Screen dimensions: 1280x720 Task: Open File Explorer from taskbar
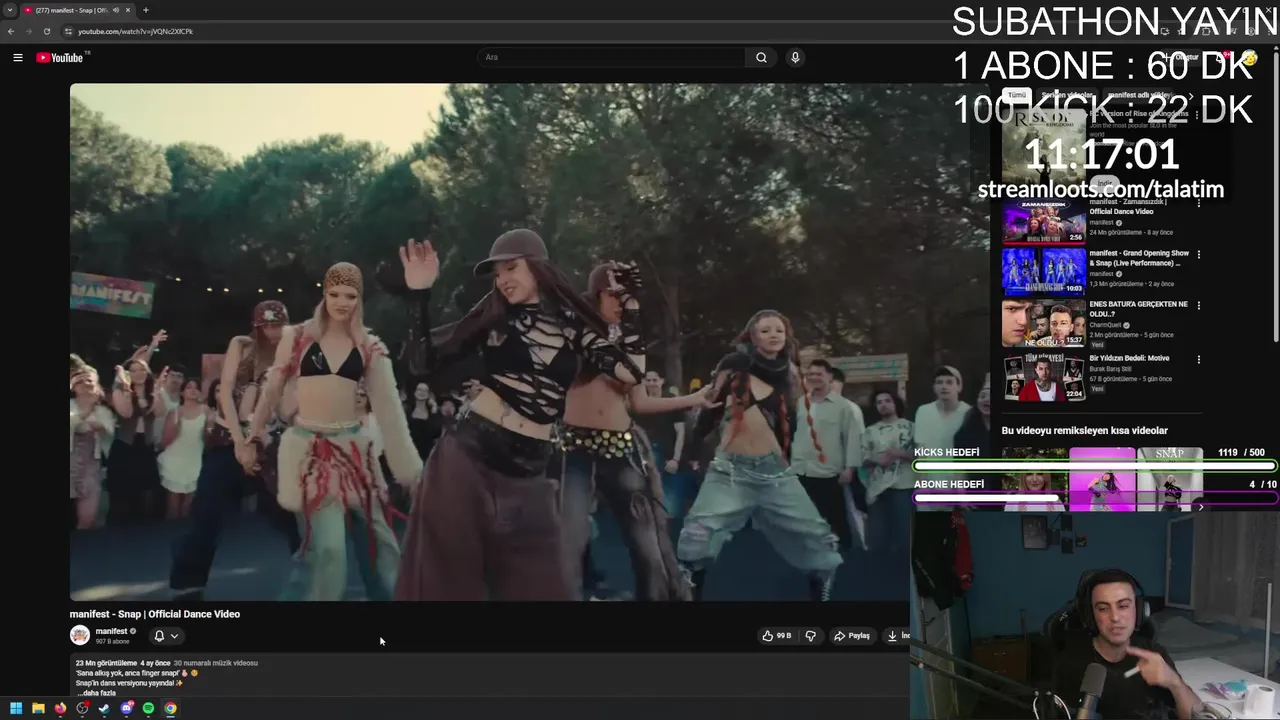coord(38,708)
